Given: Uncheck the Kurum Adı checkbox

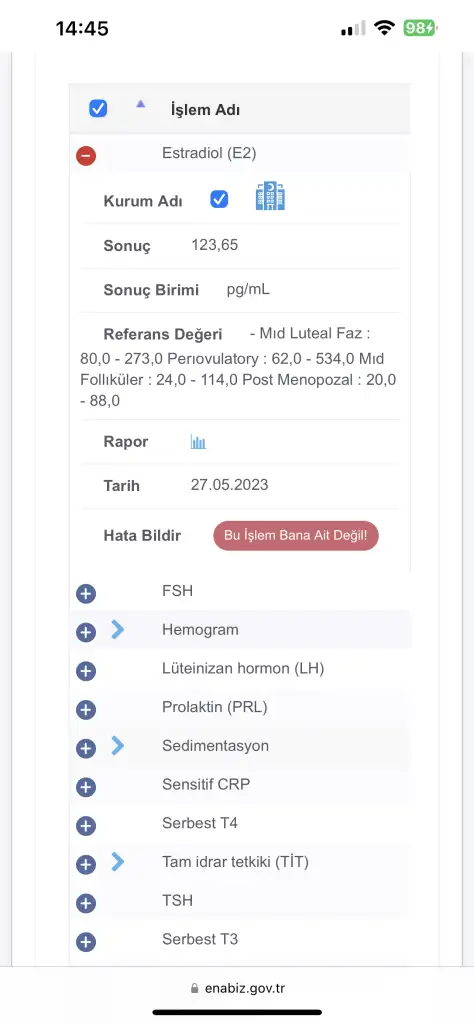Looking at the screenshot, I should point(219,199).
